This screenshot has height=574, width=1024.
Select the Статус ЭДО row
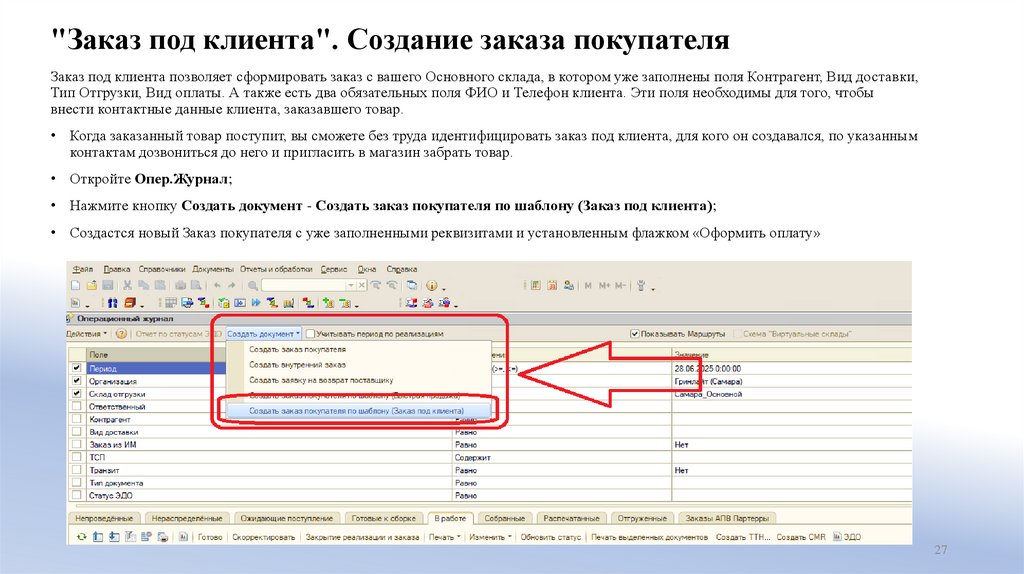pos(490,496)
